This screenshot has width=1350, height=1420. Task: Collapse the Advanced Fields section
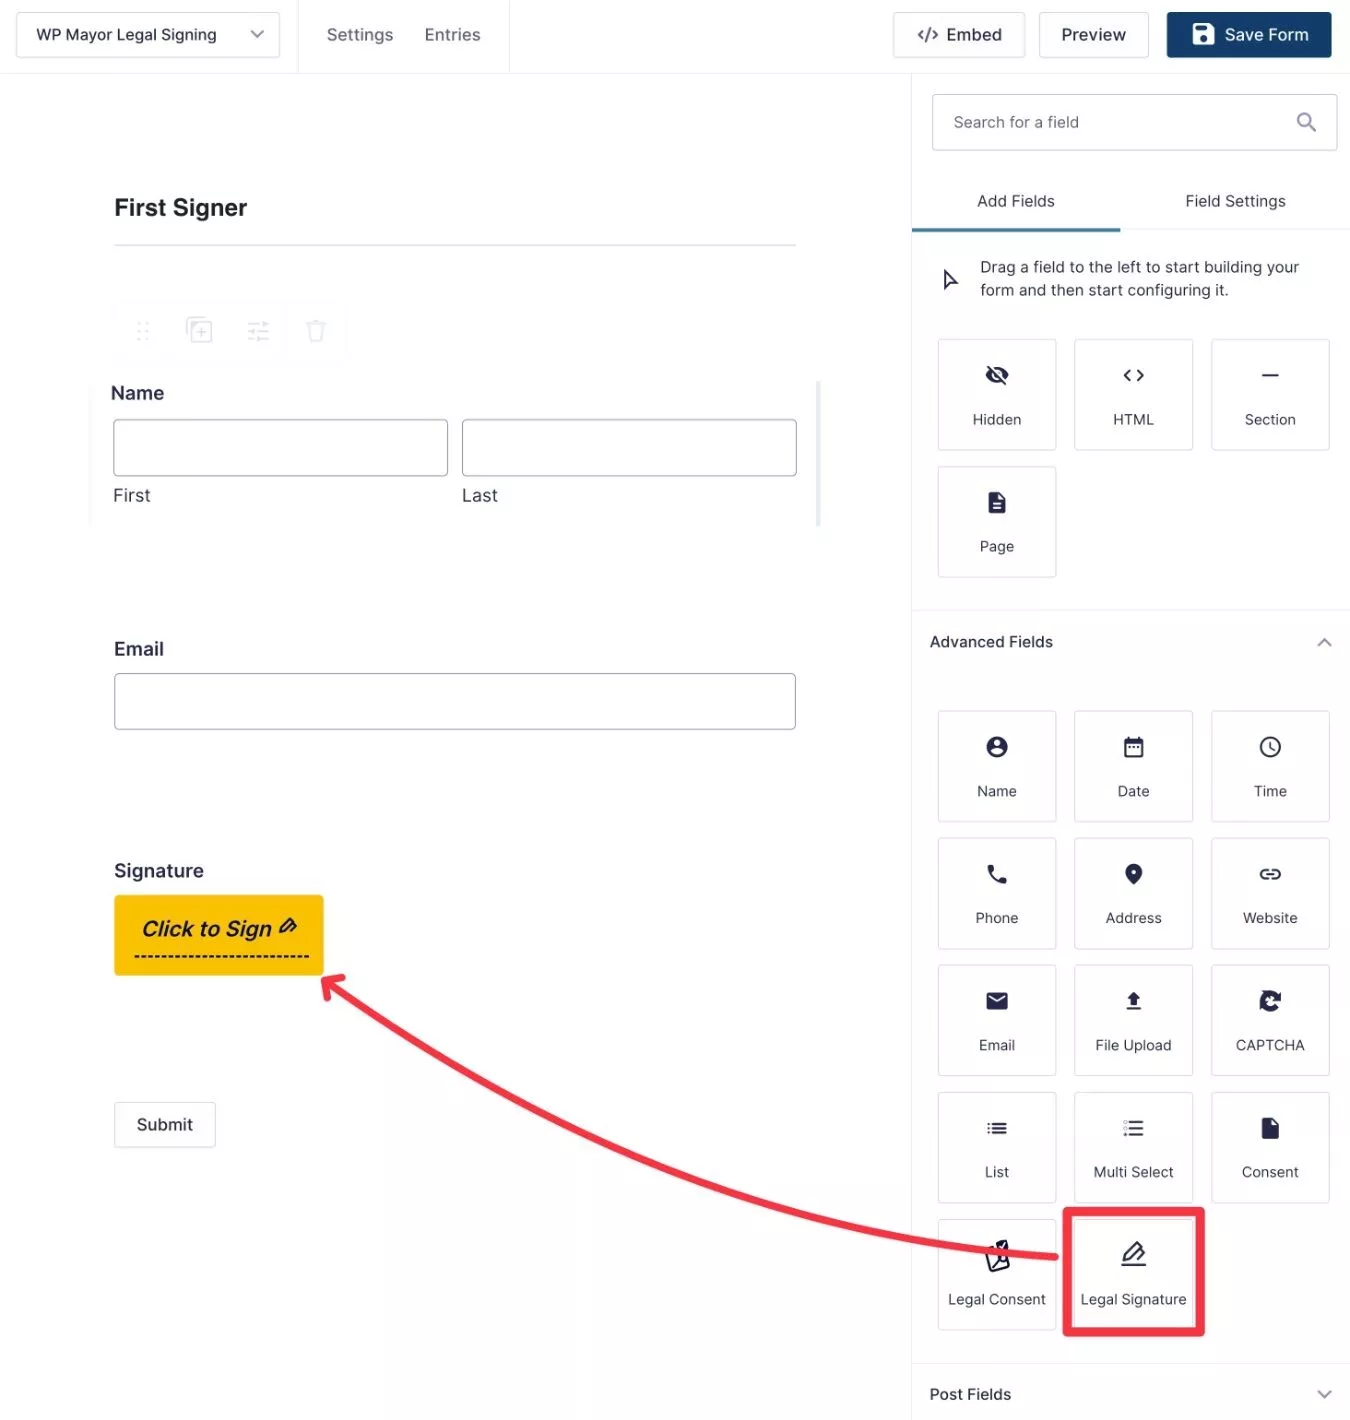pos(1324,642)
